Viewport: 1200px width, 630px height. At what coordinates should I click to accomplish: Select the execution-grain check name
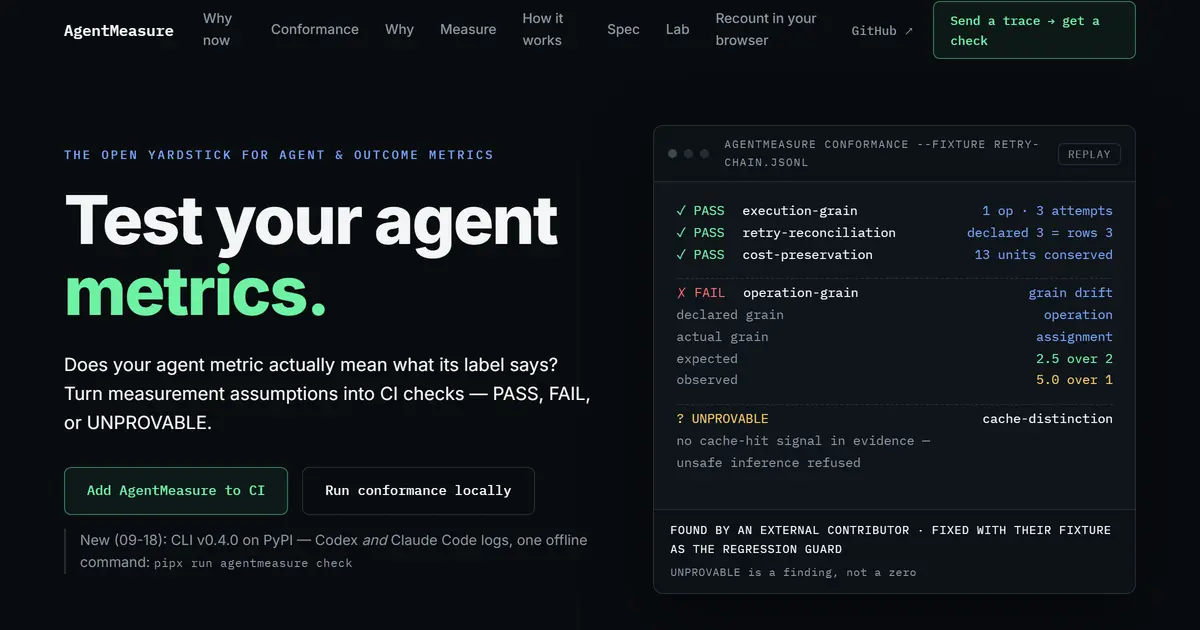[x=800, y=211]
